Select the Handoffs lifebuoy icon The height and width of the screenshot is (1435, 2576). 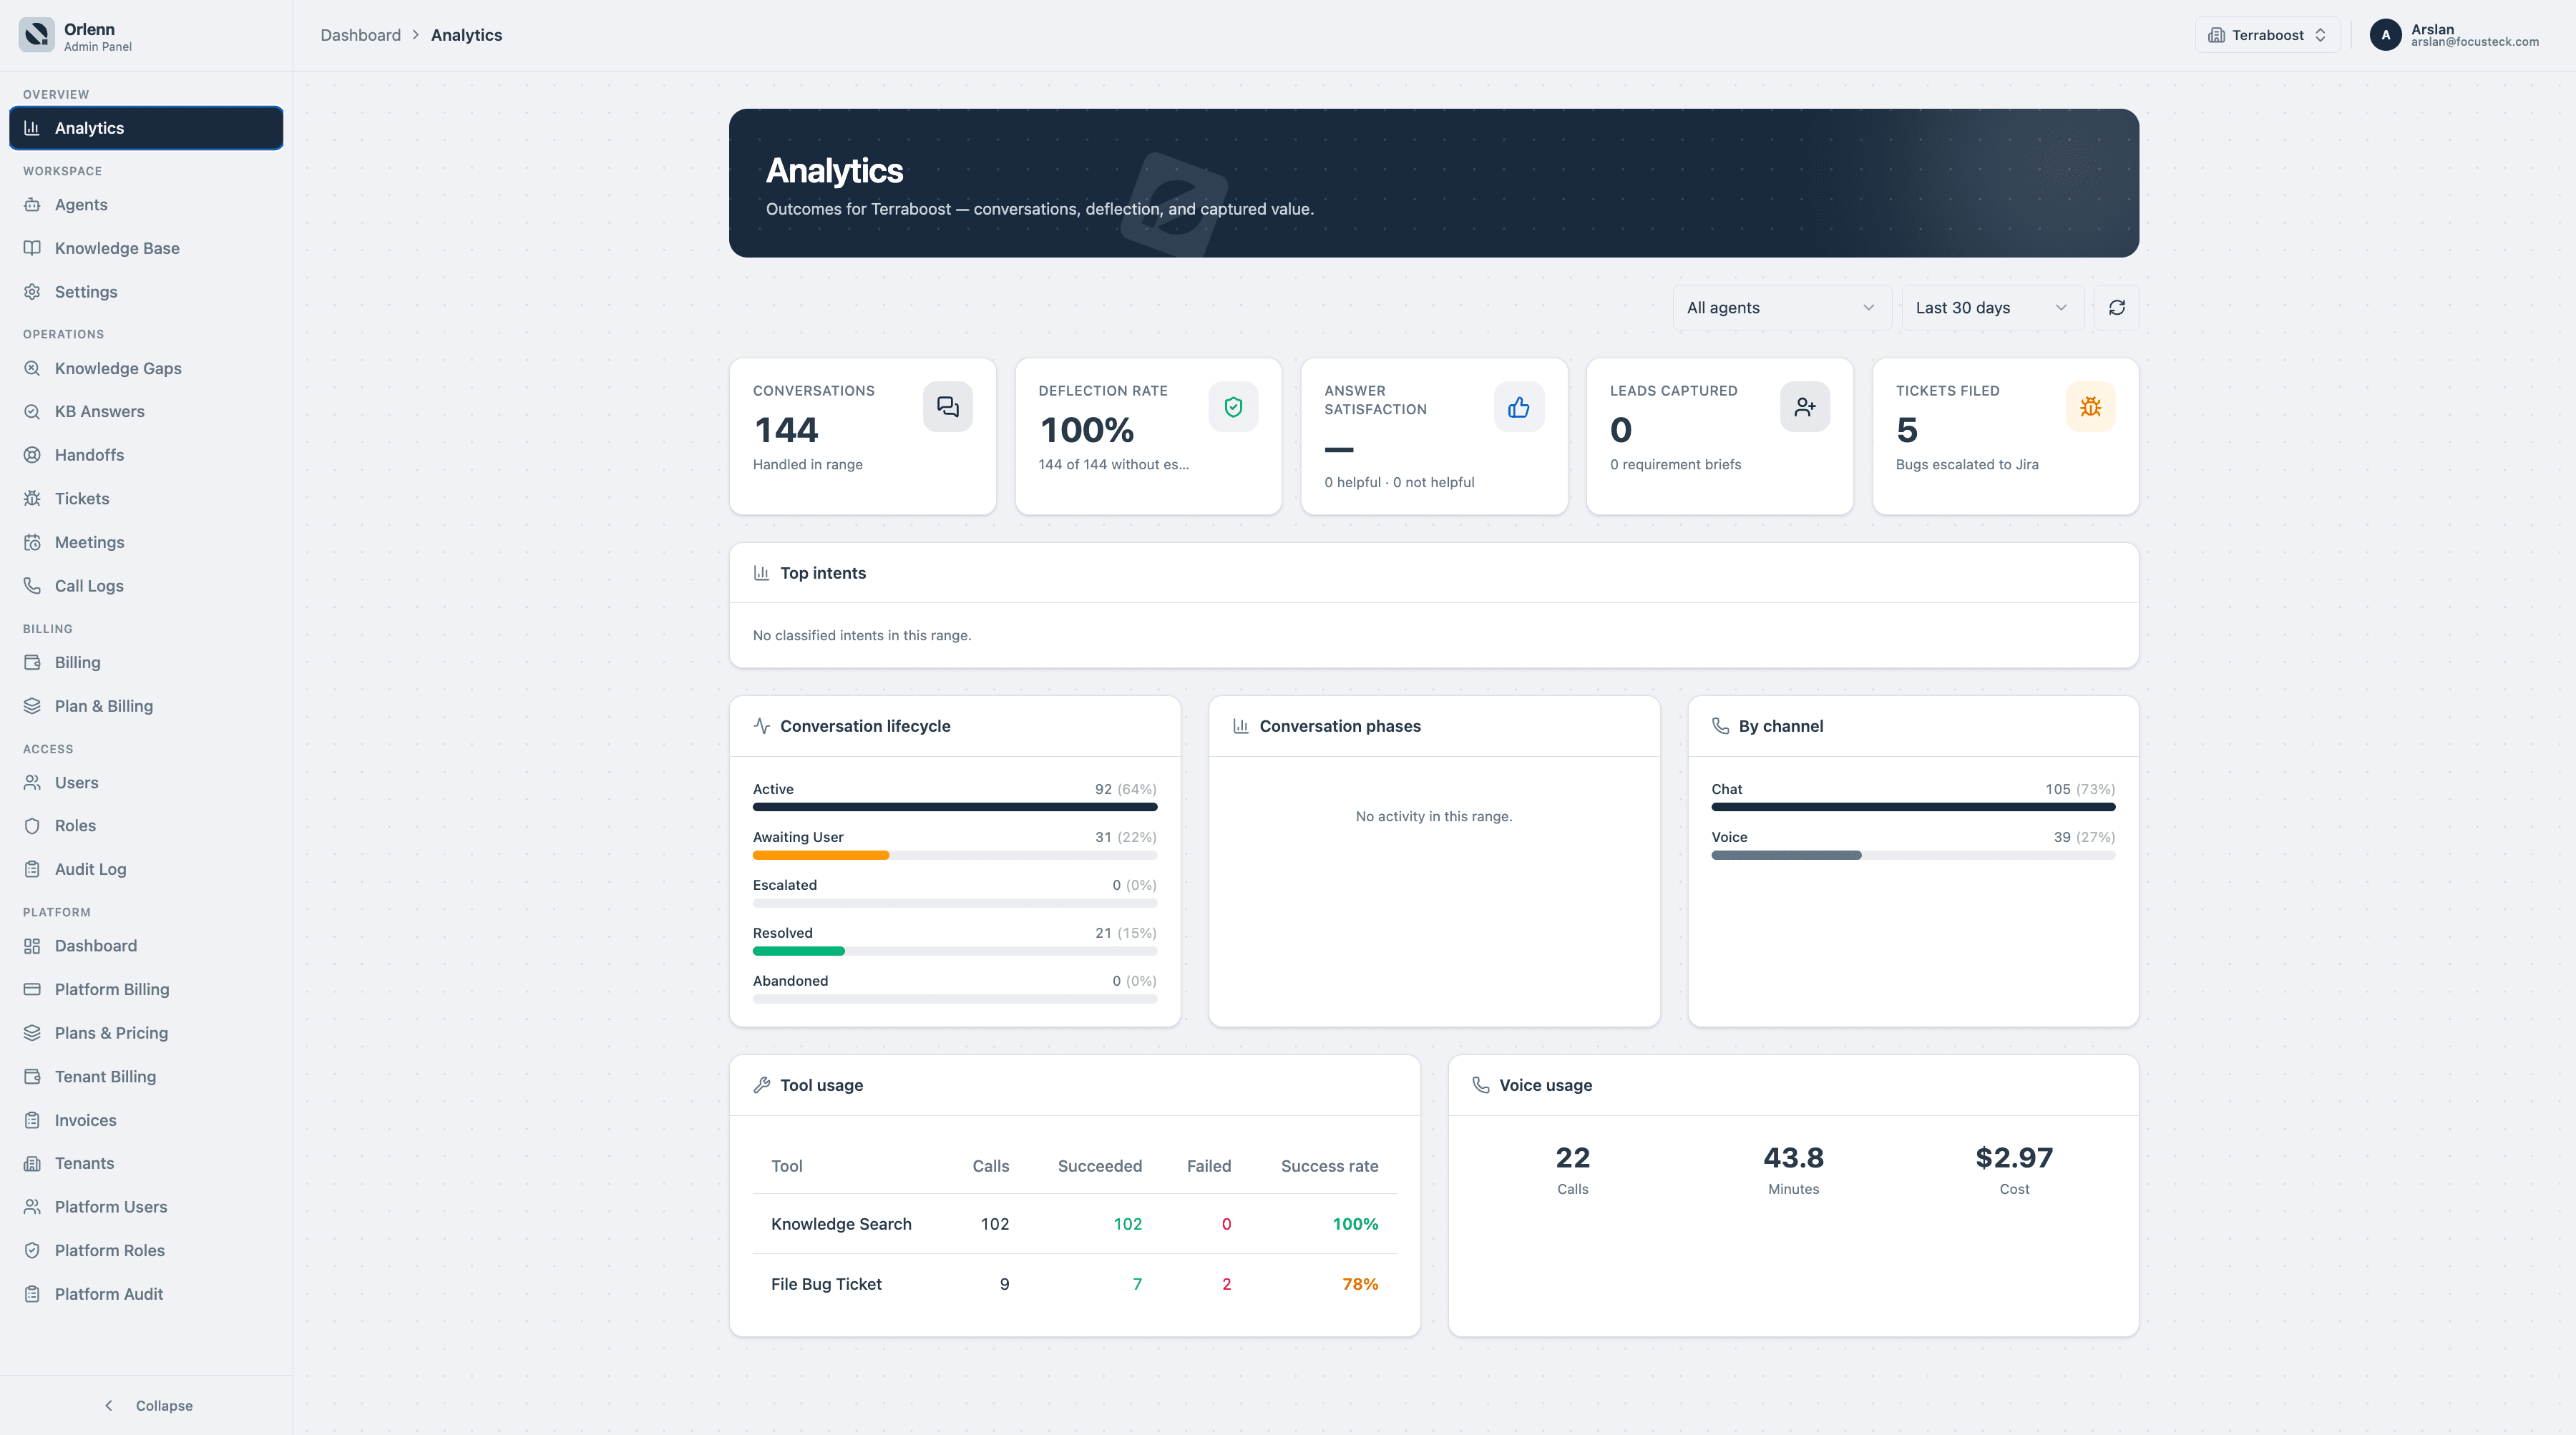coord(32,455)
